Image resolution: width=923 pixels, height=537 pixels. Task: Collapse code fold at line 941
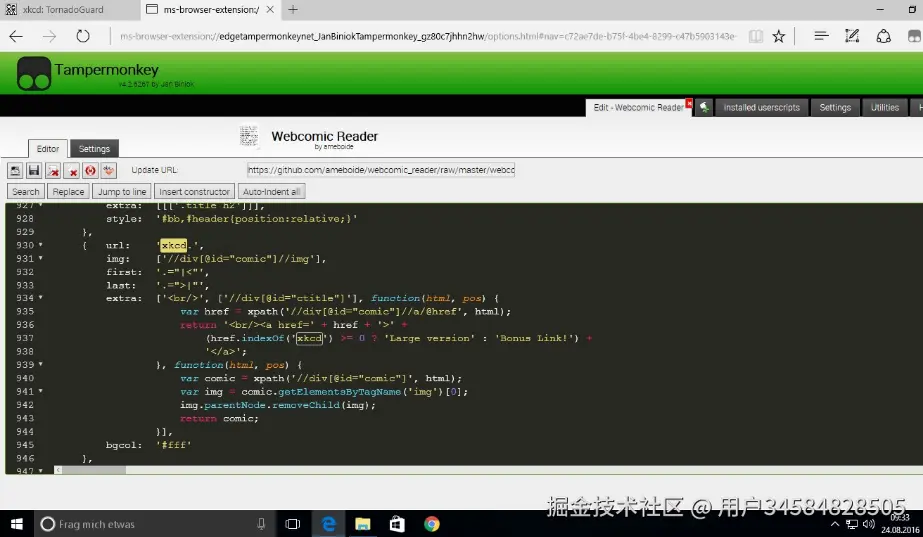pyautogui.click(x=41, y=391)
